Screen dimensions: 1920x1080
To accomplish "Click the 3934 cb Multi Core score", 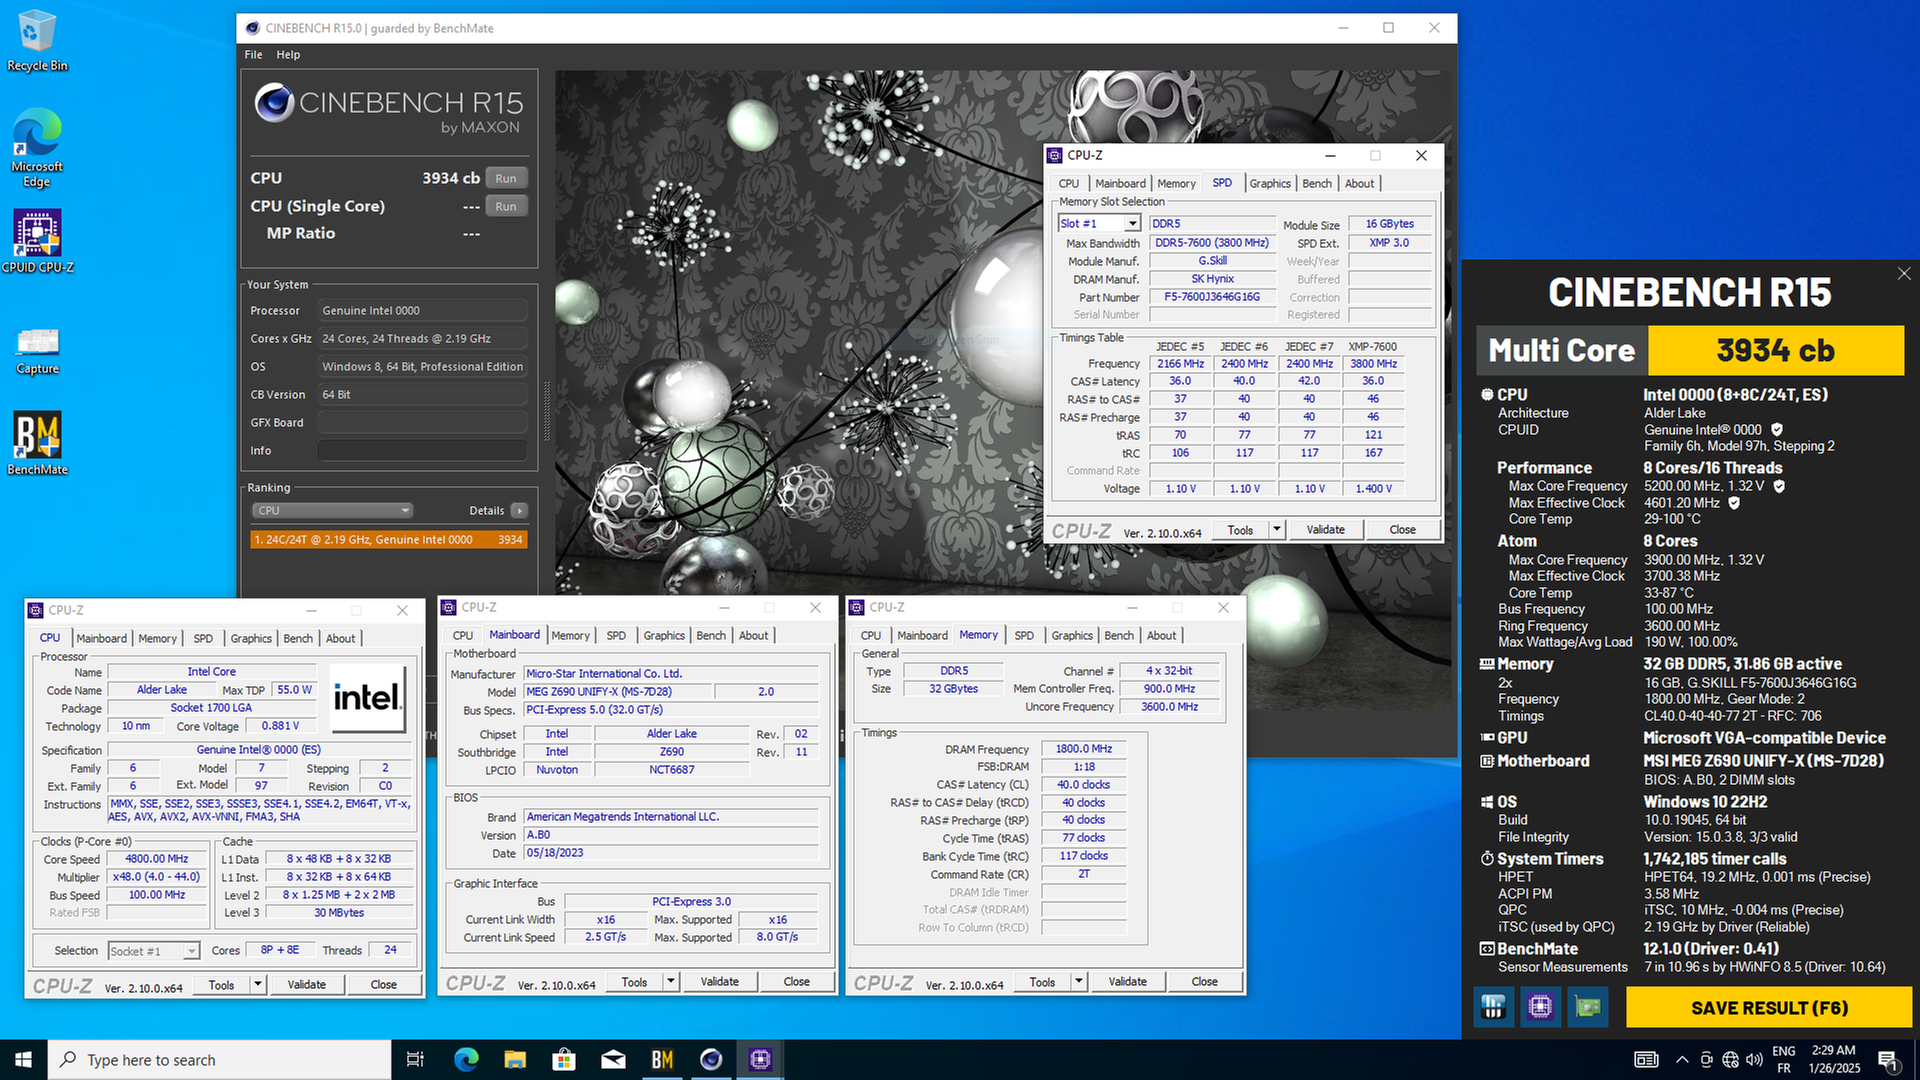I will coord(1775,350).
